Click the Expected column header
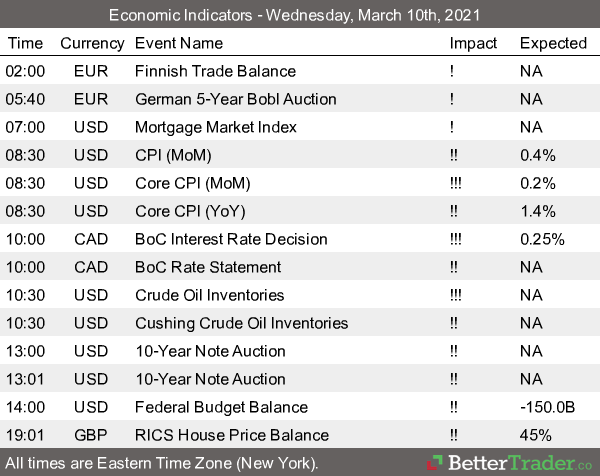Viewport: 600px width, 476px height. (553, 43)
